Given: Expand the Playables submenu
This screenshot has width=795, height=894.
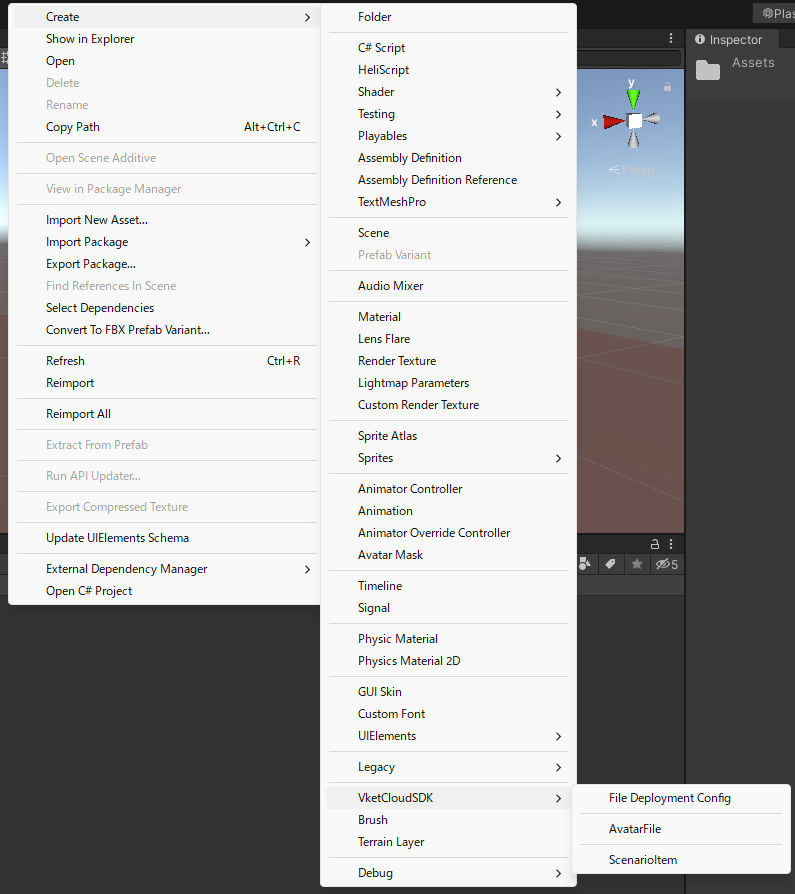Looking at the screenshot, I should click(448, 136).
